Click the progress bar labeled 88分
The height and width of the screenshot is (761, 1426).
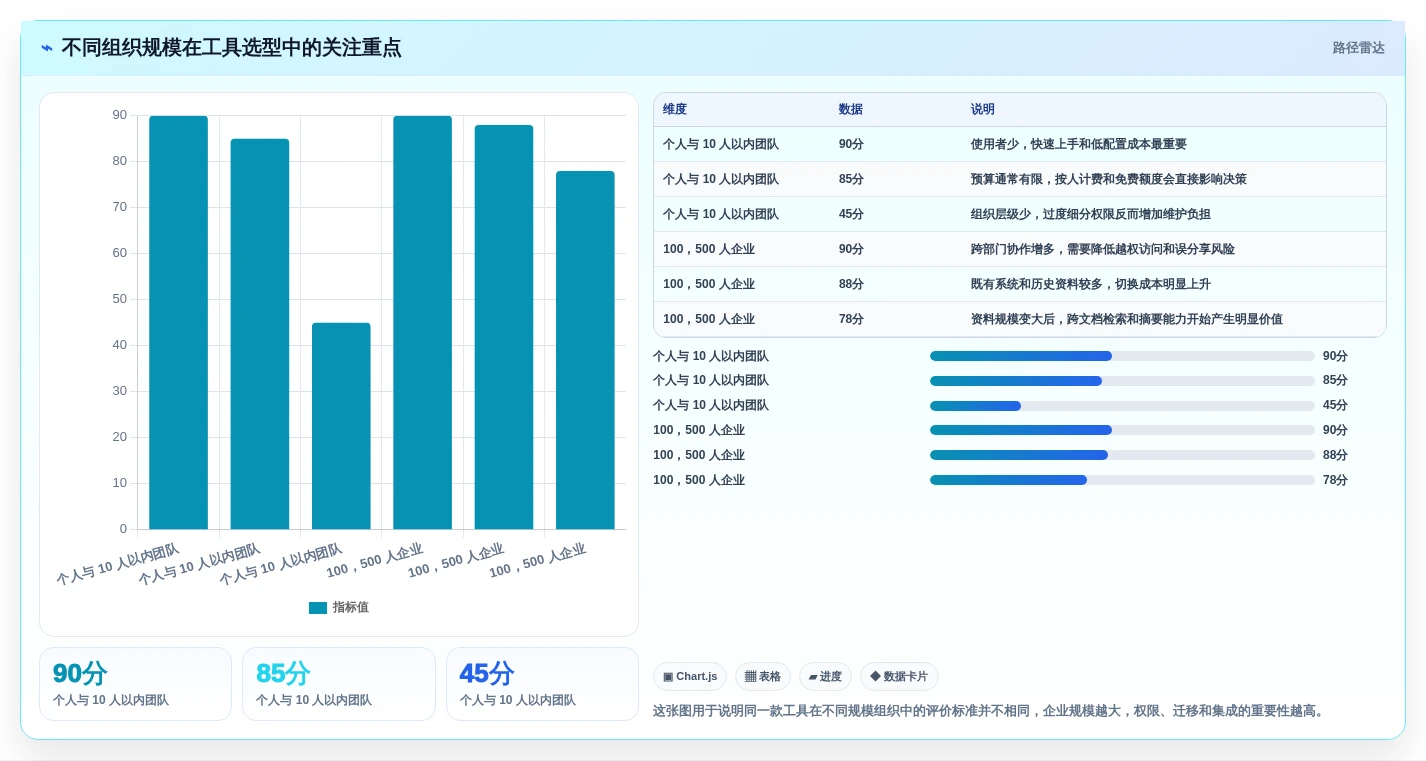pyautogui.click(x=1122, y=455)
